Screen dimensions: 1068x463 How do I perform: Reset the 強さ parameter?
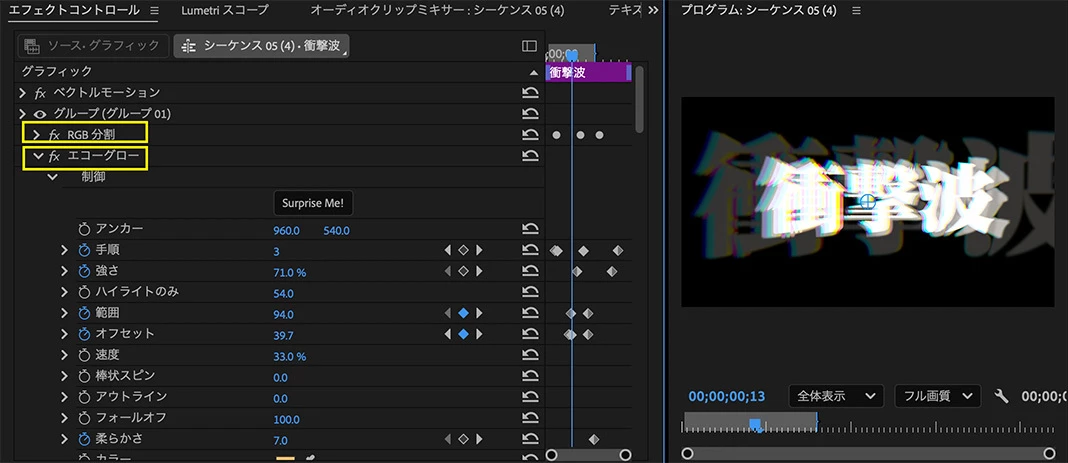coord(530,272)
